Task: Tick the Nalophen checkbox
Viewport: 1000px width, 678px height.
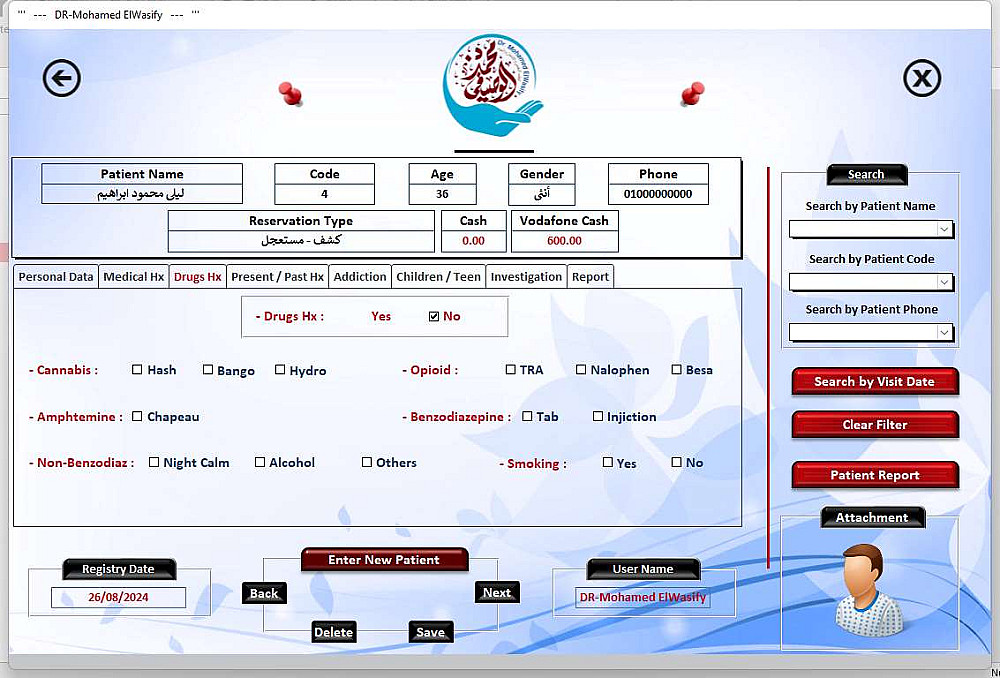Action: (581, 369)
